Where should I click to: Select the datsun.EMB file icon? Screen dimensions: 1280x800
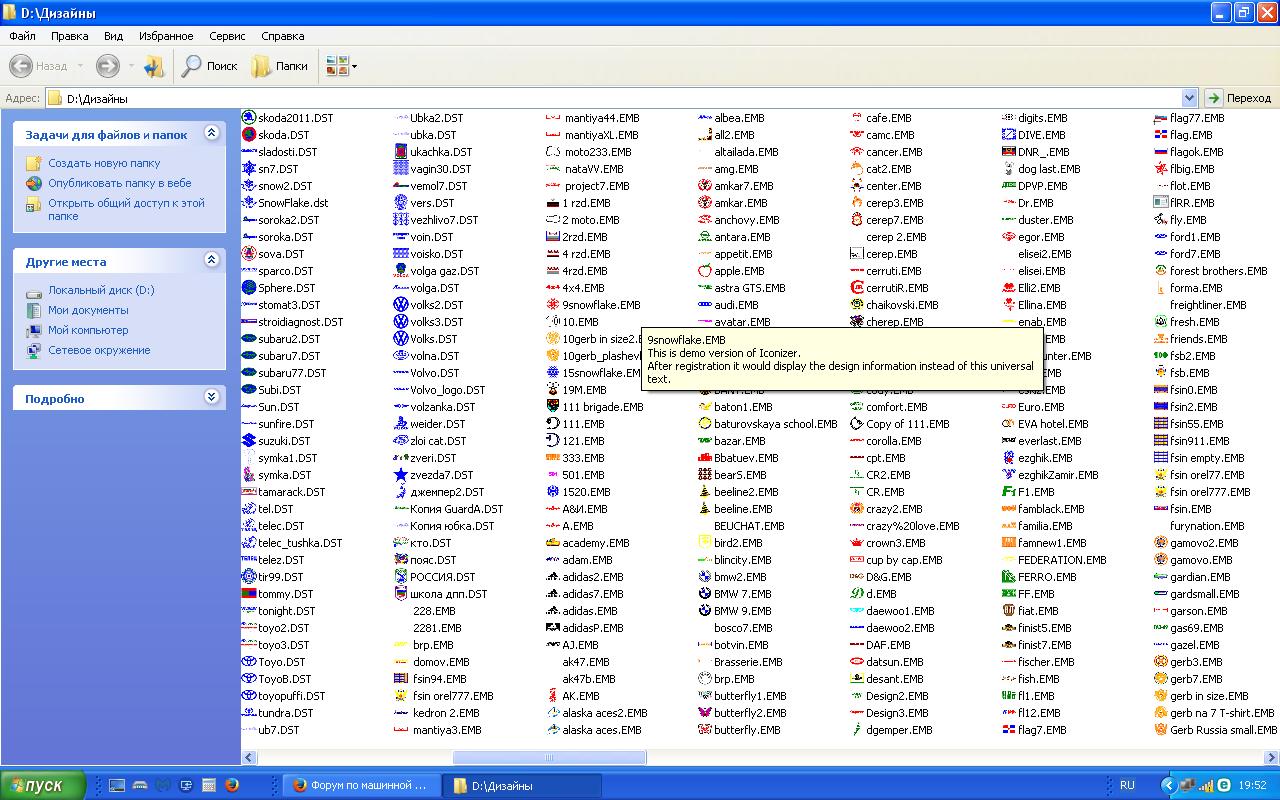pos(857,662)
